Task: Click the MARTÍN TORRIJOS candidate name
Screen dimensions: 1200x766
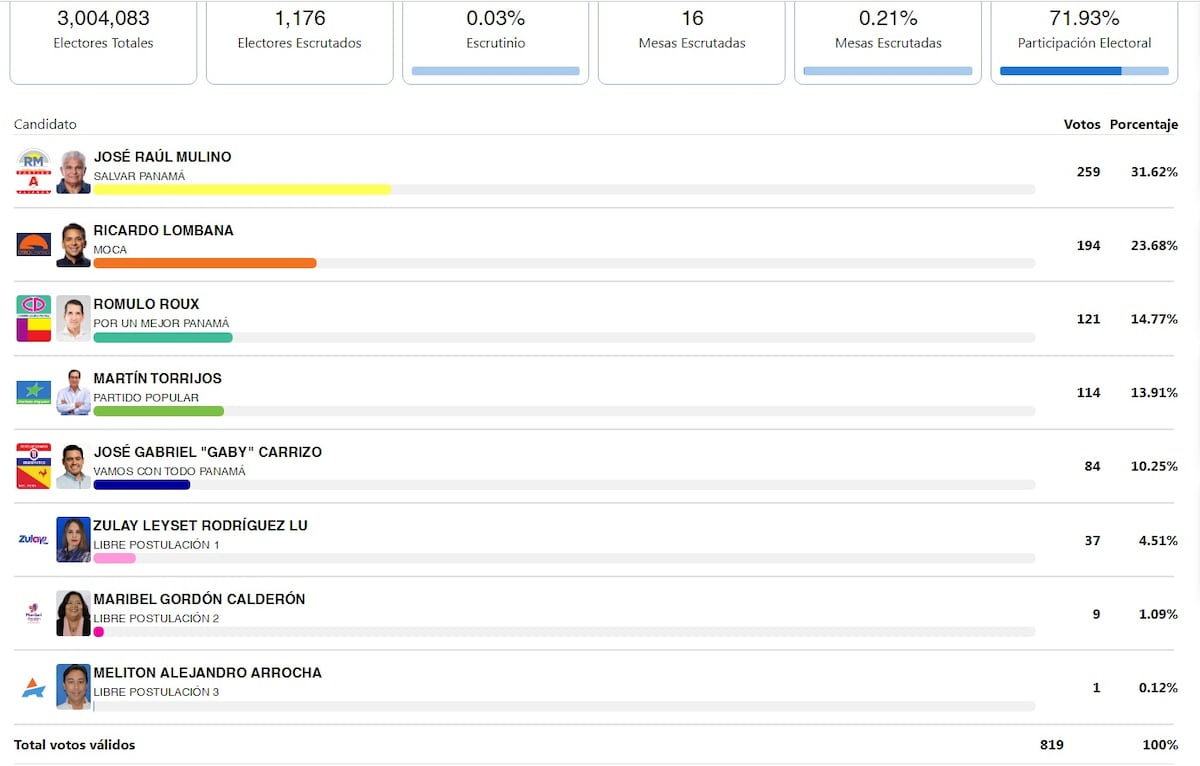Action: [x=157, y=378]
